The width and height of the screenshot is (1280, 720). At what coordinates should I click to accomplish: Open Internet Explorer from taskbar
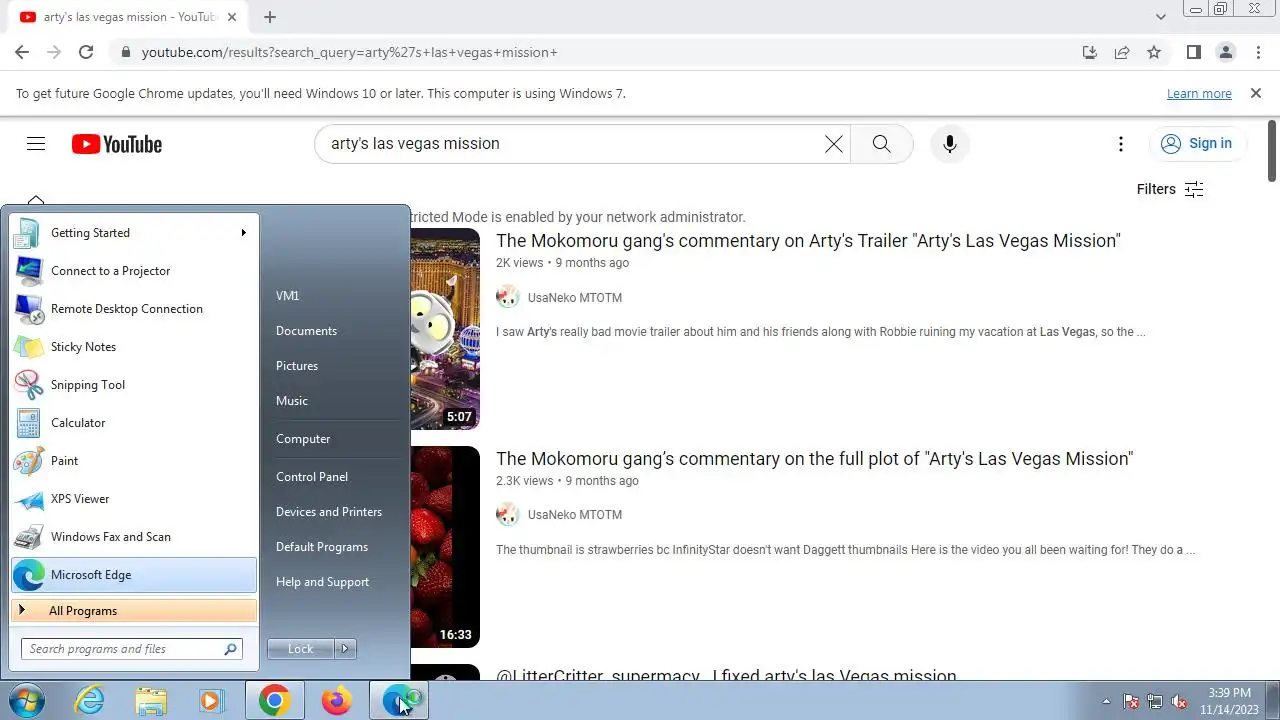pos(90,701)
